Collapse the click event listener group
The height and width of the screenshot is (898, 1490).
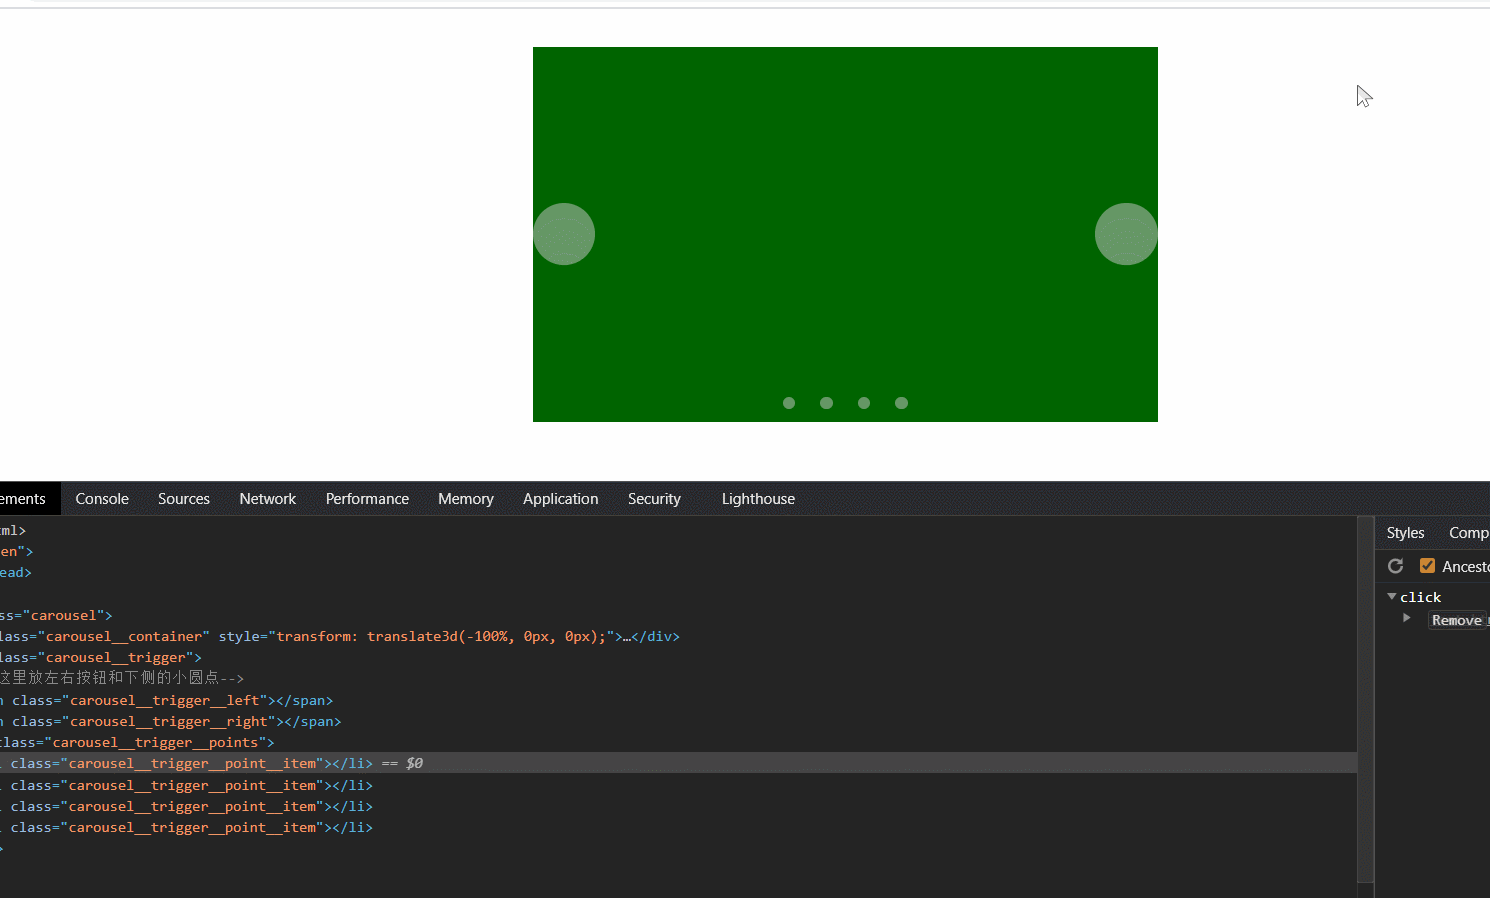tap(1392, 597)
